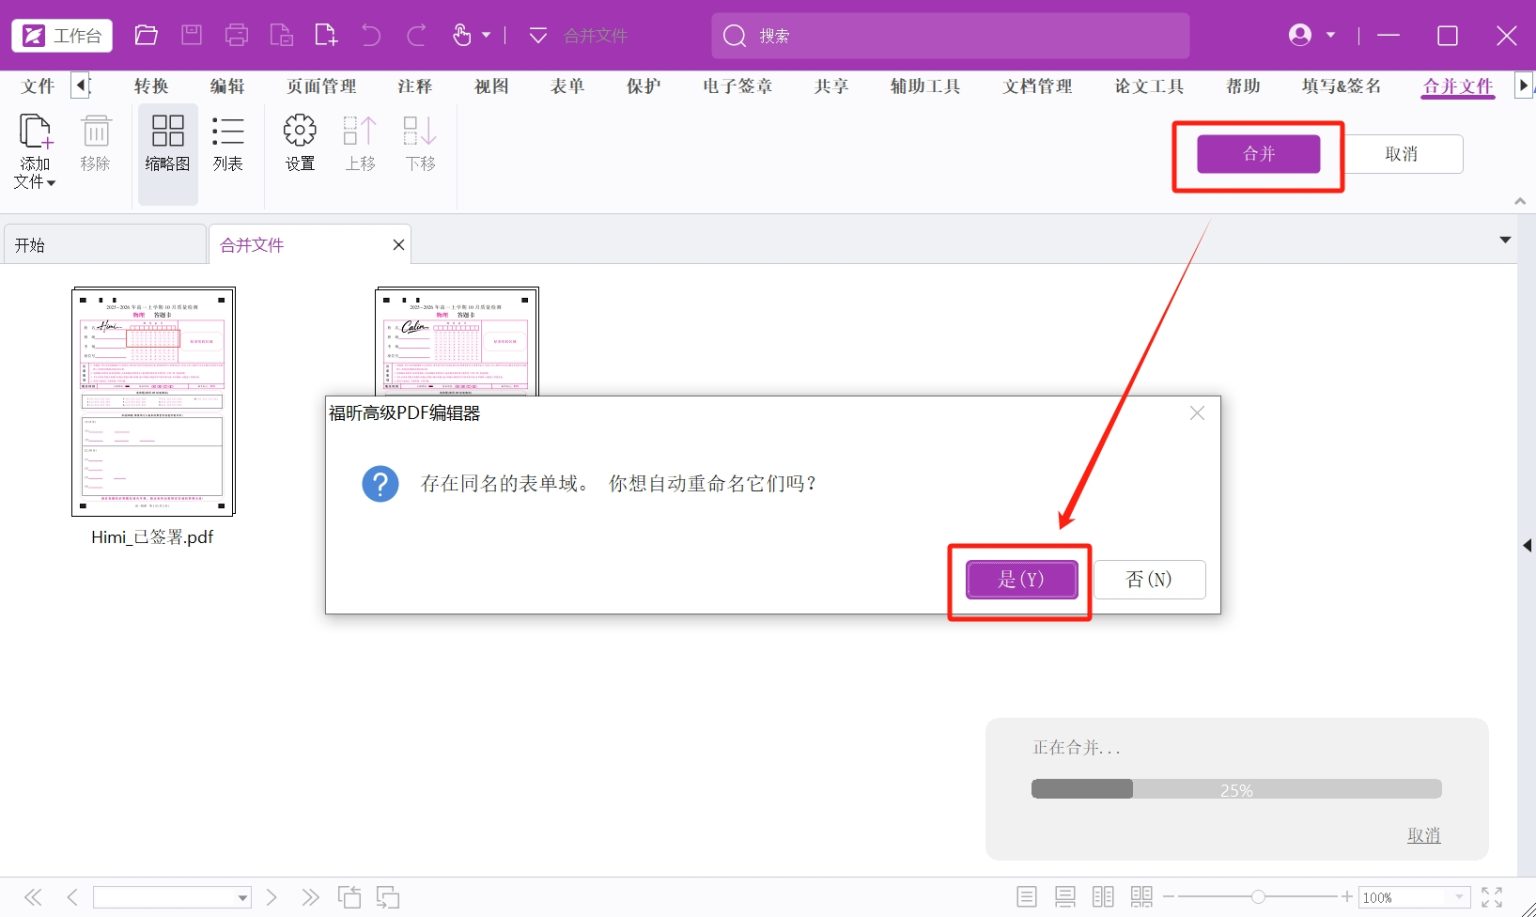Image resolution: width=1536 pixels, height=917 pixels.
Task: Select single page view icon
Action: pyautogui.click(x=1026, y=897)
